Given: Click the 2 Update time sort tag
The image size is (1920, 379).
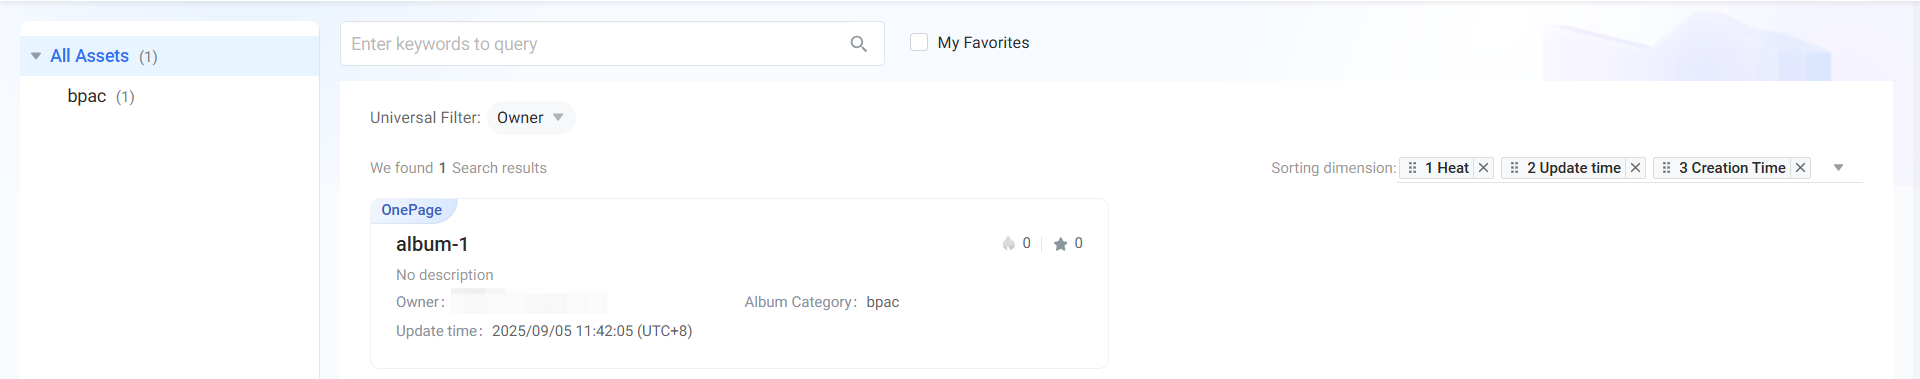Looking at the screenshot, I should tap(1573, 168).
